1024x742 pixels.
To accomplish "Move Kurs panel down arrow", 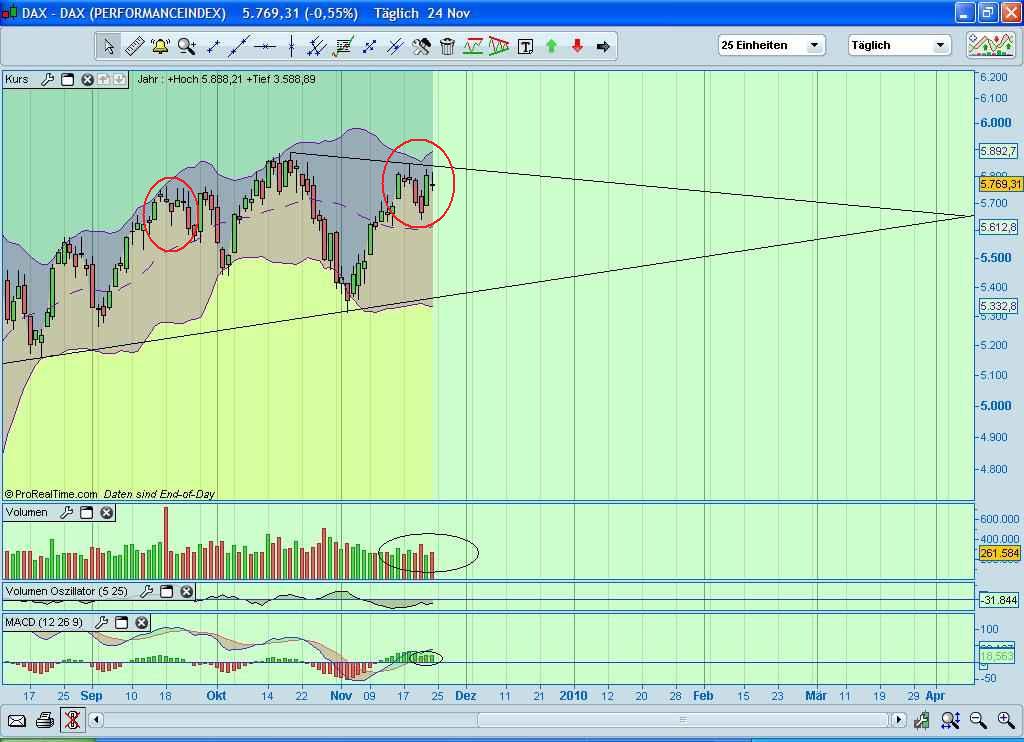I will (x=120, y=80).
